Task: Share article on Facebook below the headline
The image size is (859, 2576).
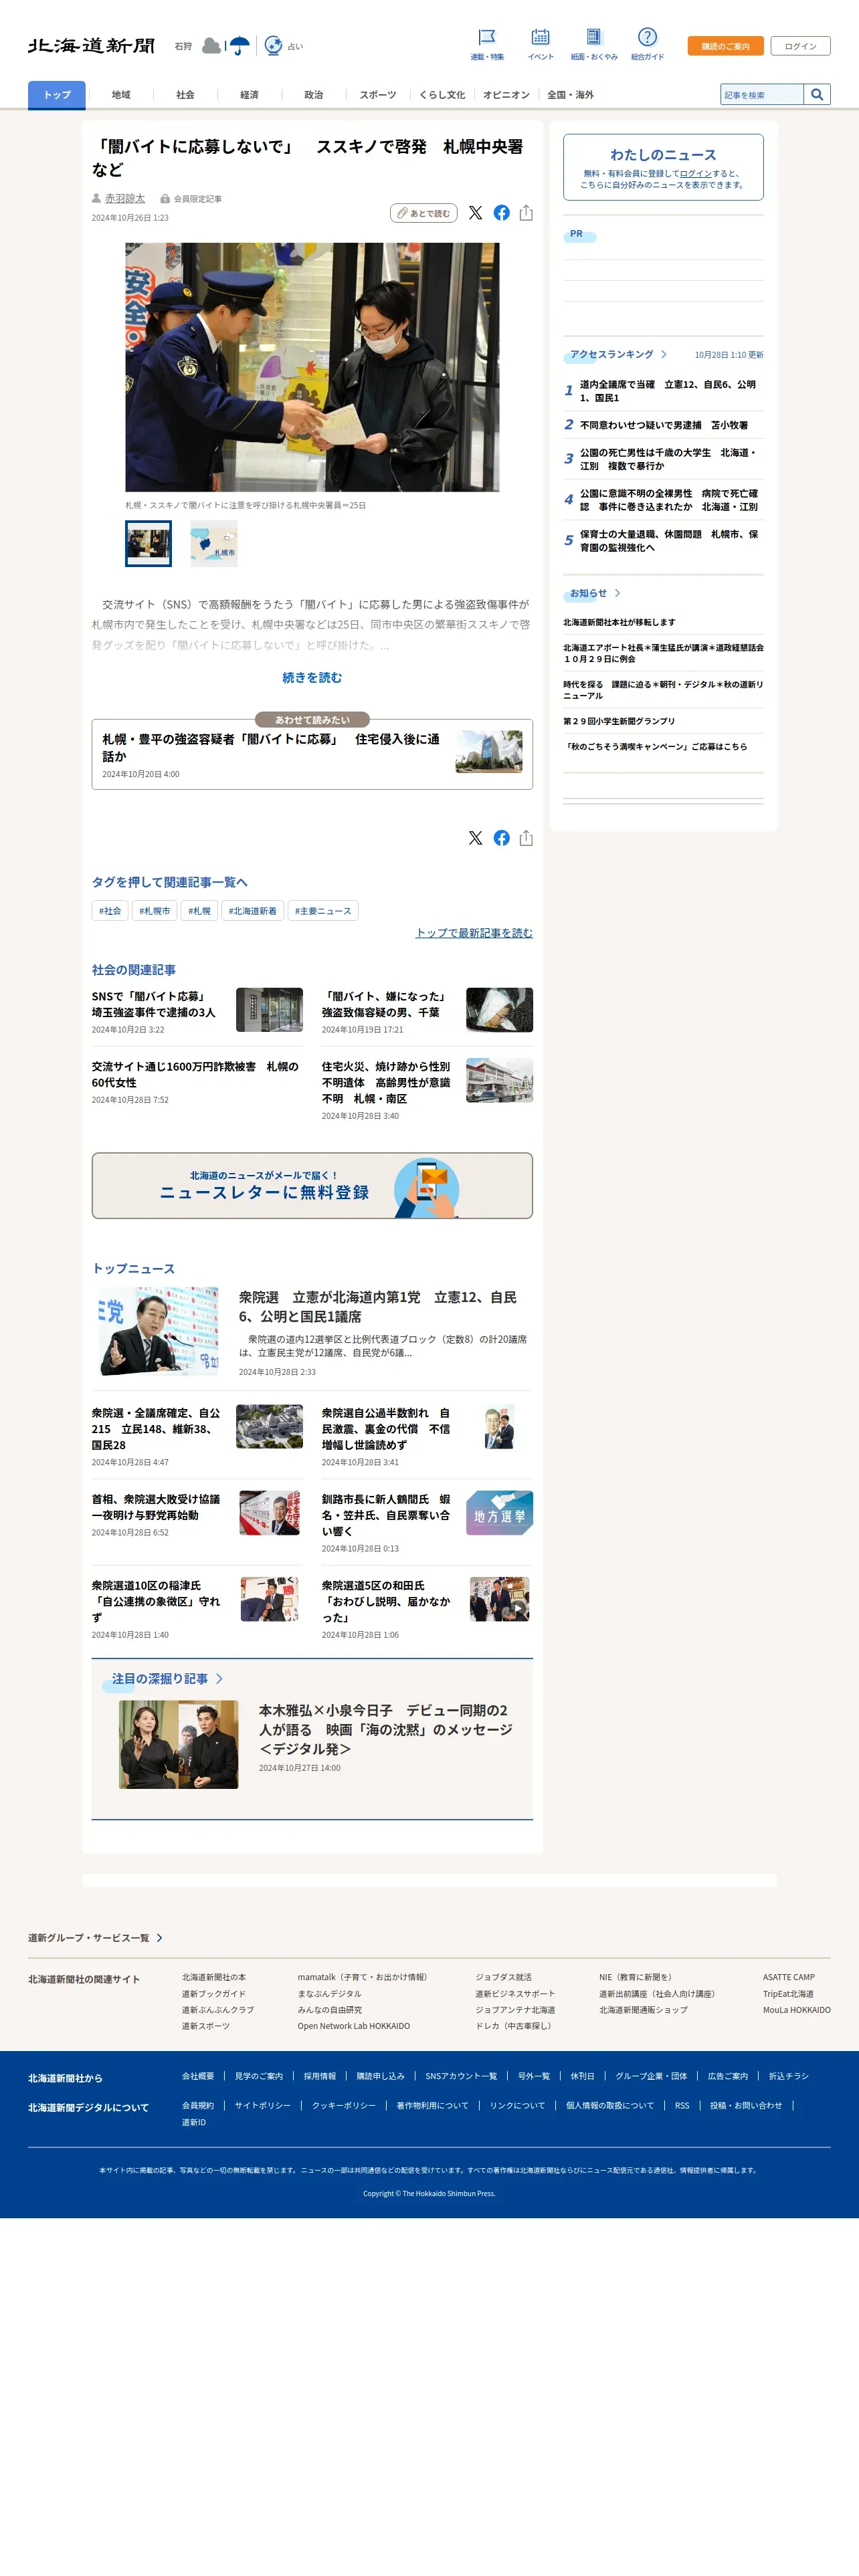Action: click(x=502, y=213)
